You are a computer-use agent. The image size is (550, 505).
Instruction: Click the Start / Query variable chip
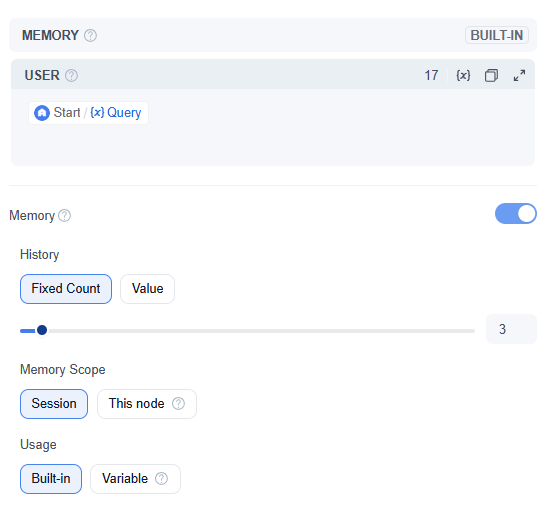(x=88, y=113)
